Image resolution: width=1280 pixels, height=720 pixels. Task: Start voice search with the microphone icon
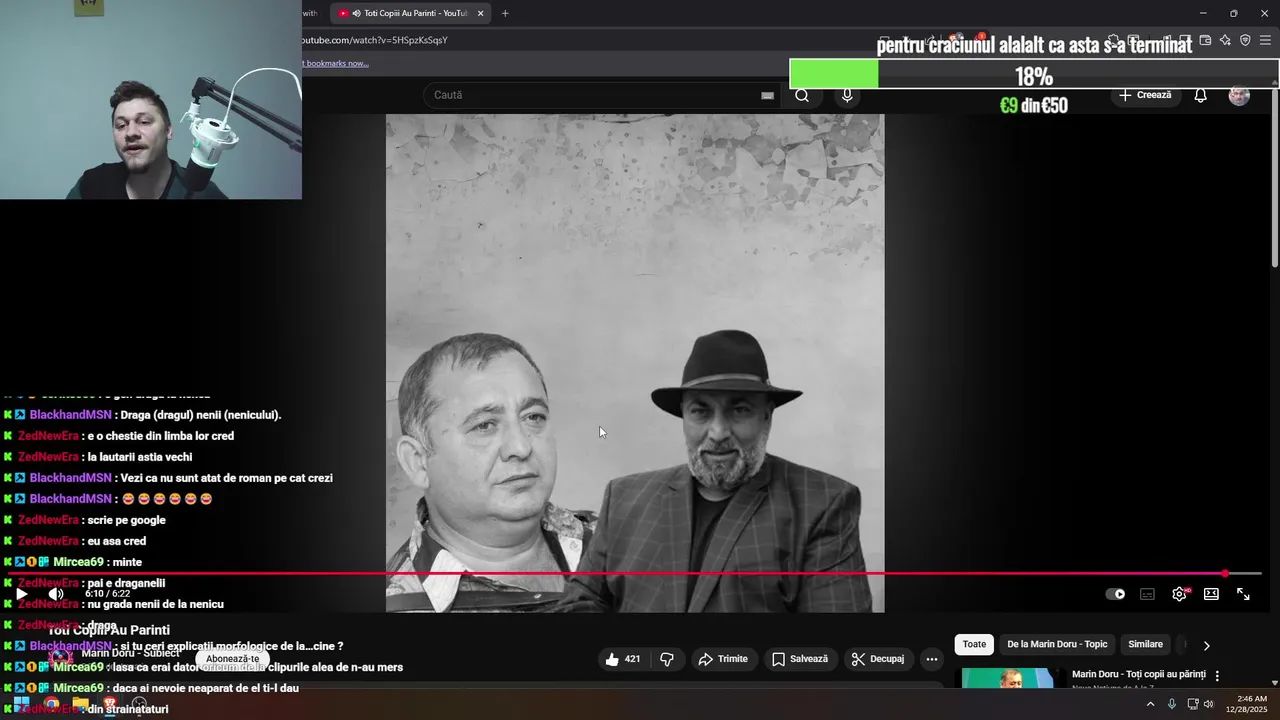847,95
